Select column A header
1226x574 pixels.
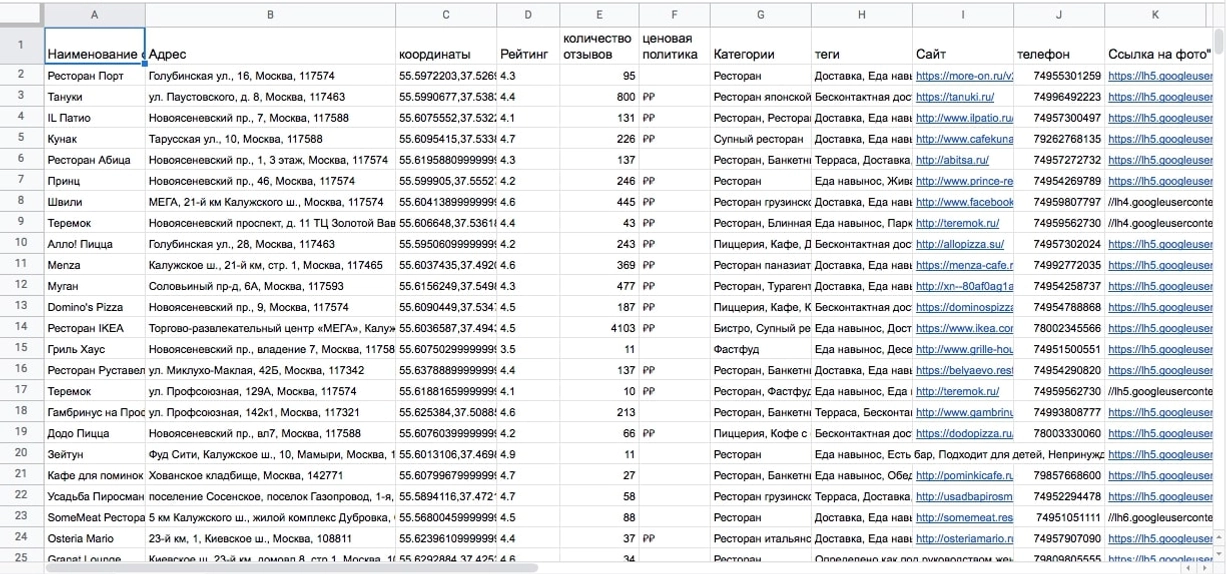(94, 14)
